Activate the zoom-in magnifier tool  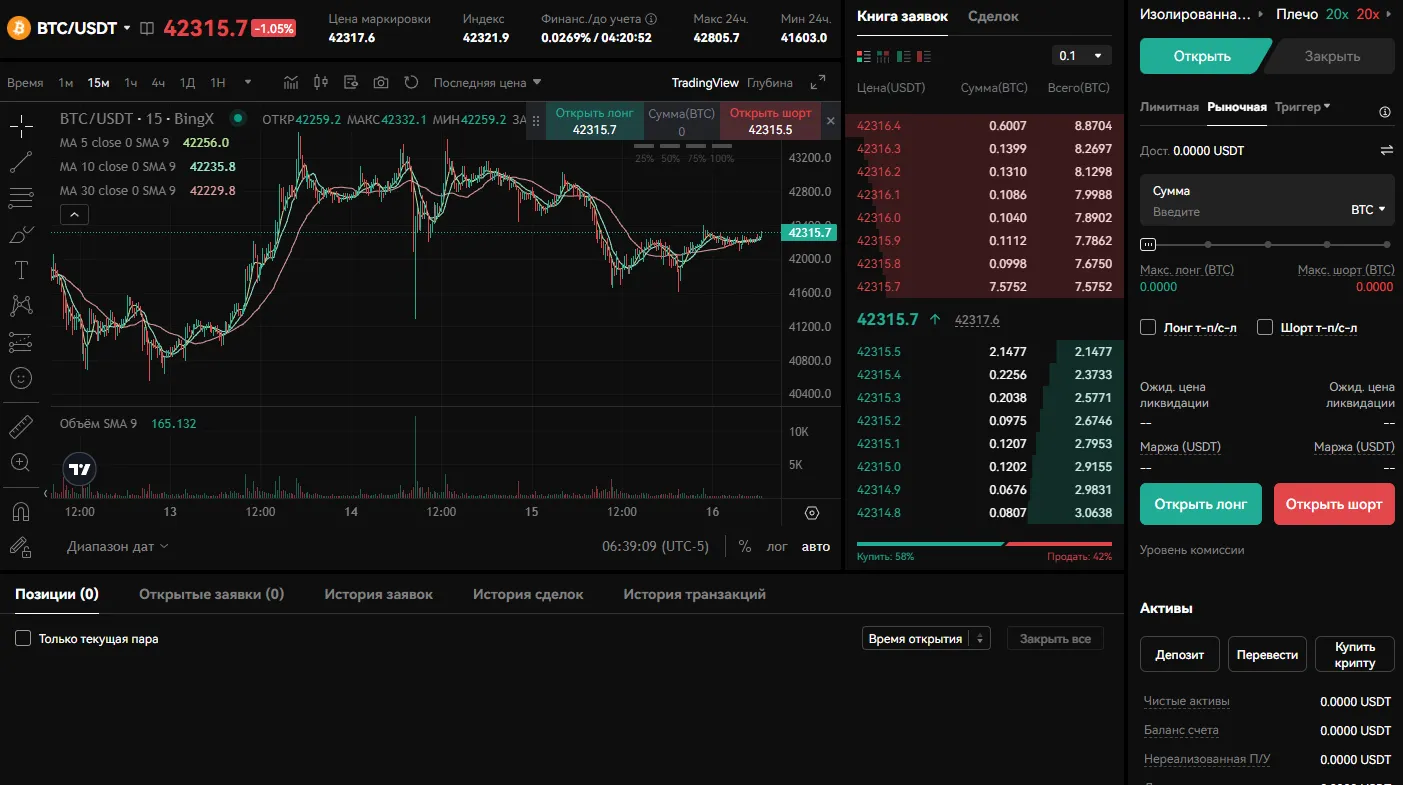(x=21, y=462)
